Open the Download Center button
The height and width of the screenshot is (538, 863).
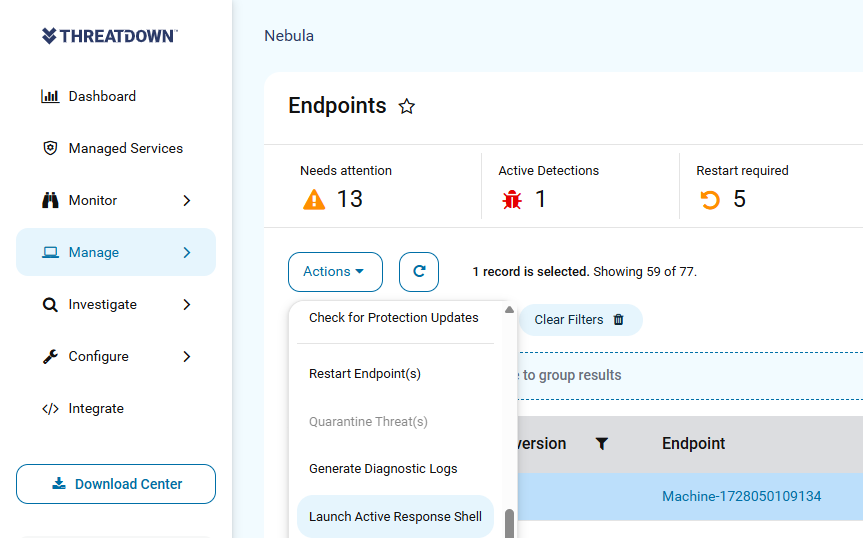coord(116,484)
